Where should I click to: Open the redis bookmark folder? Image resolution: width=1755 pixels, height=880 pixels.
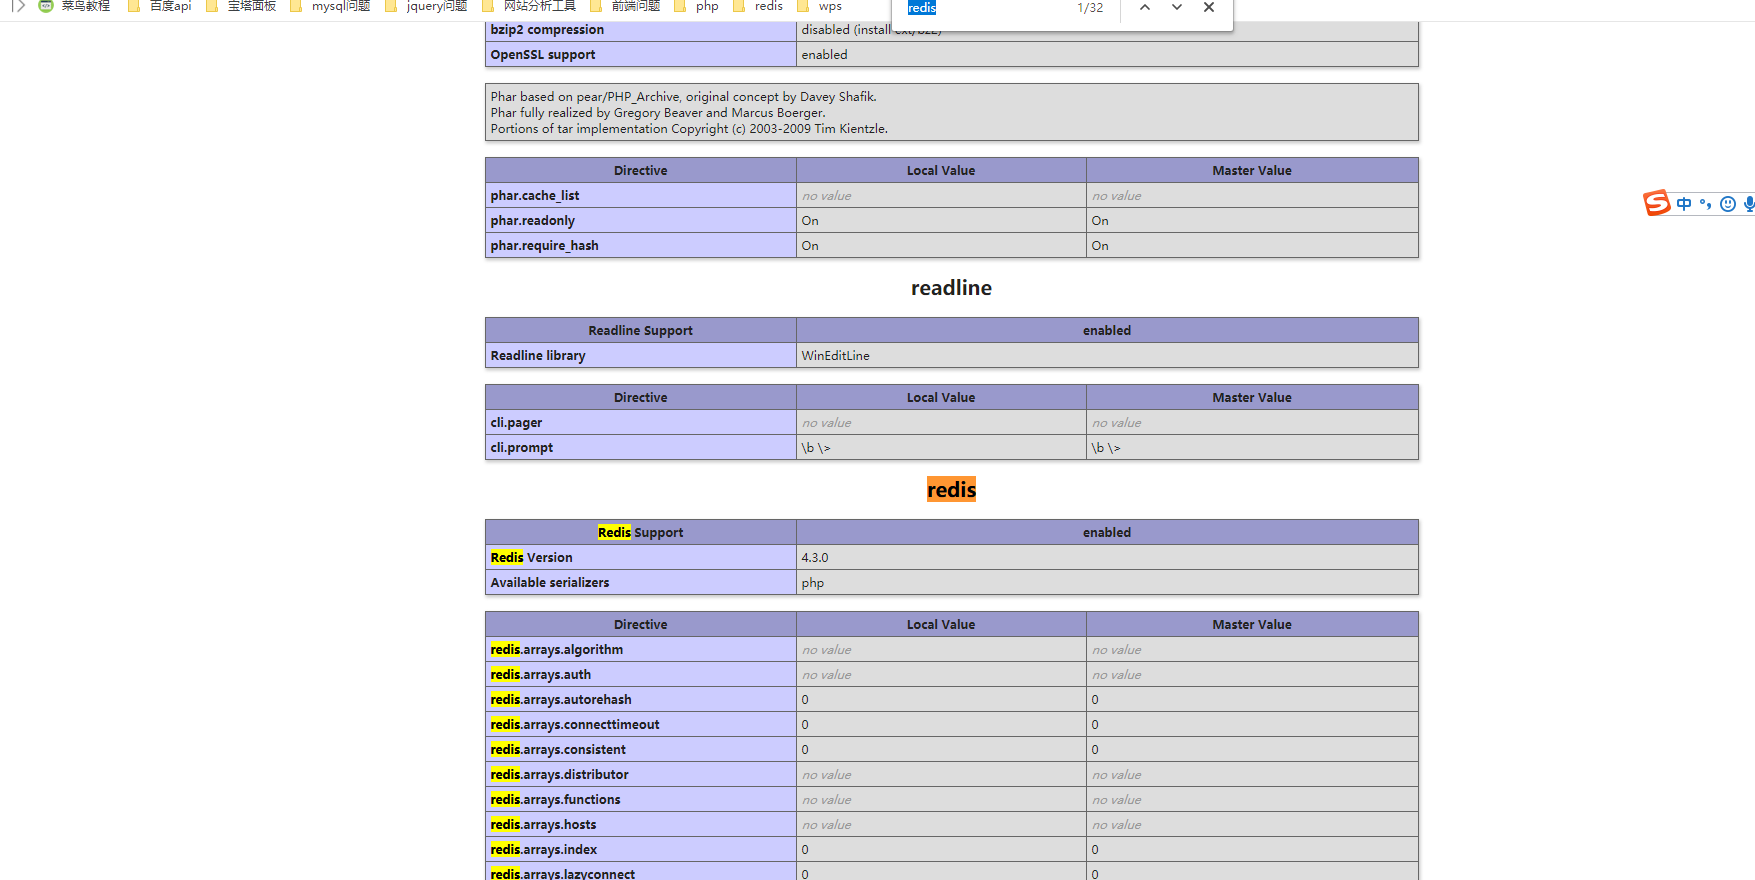point(759,6)
